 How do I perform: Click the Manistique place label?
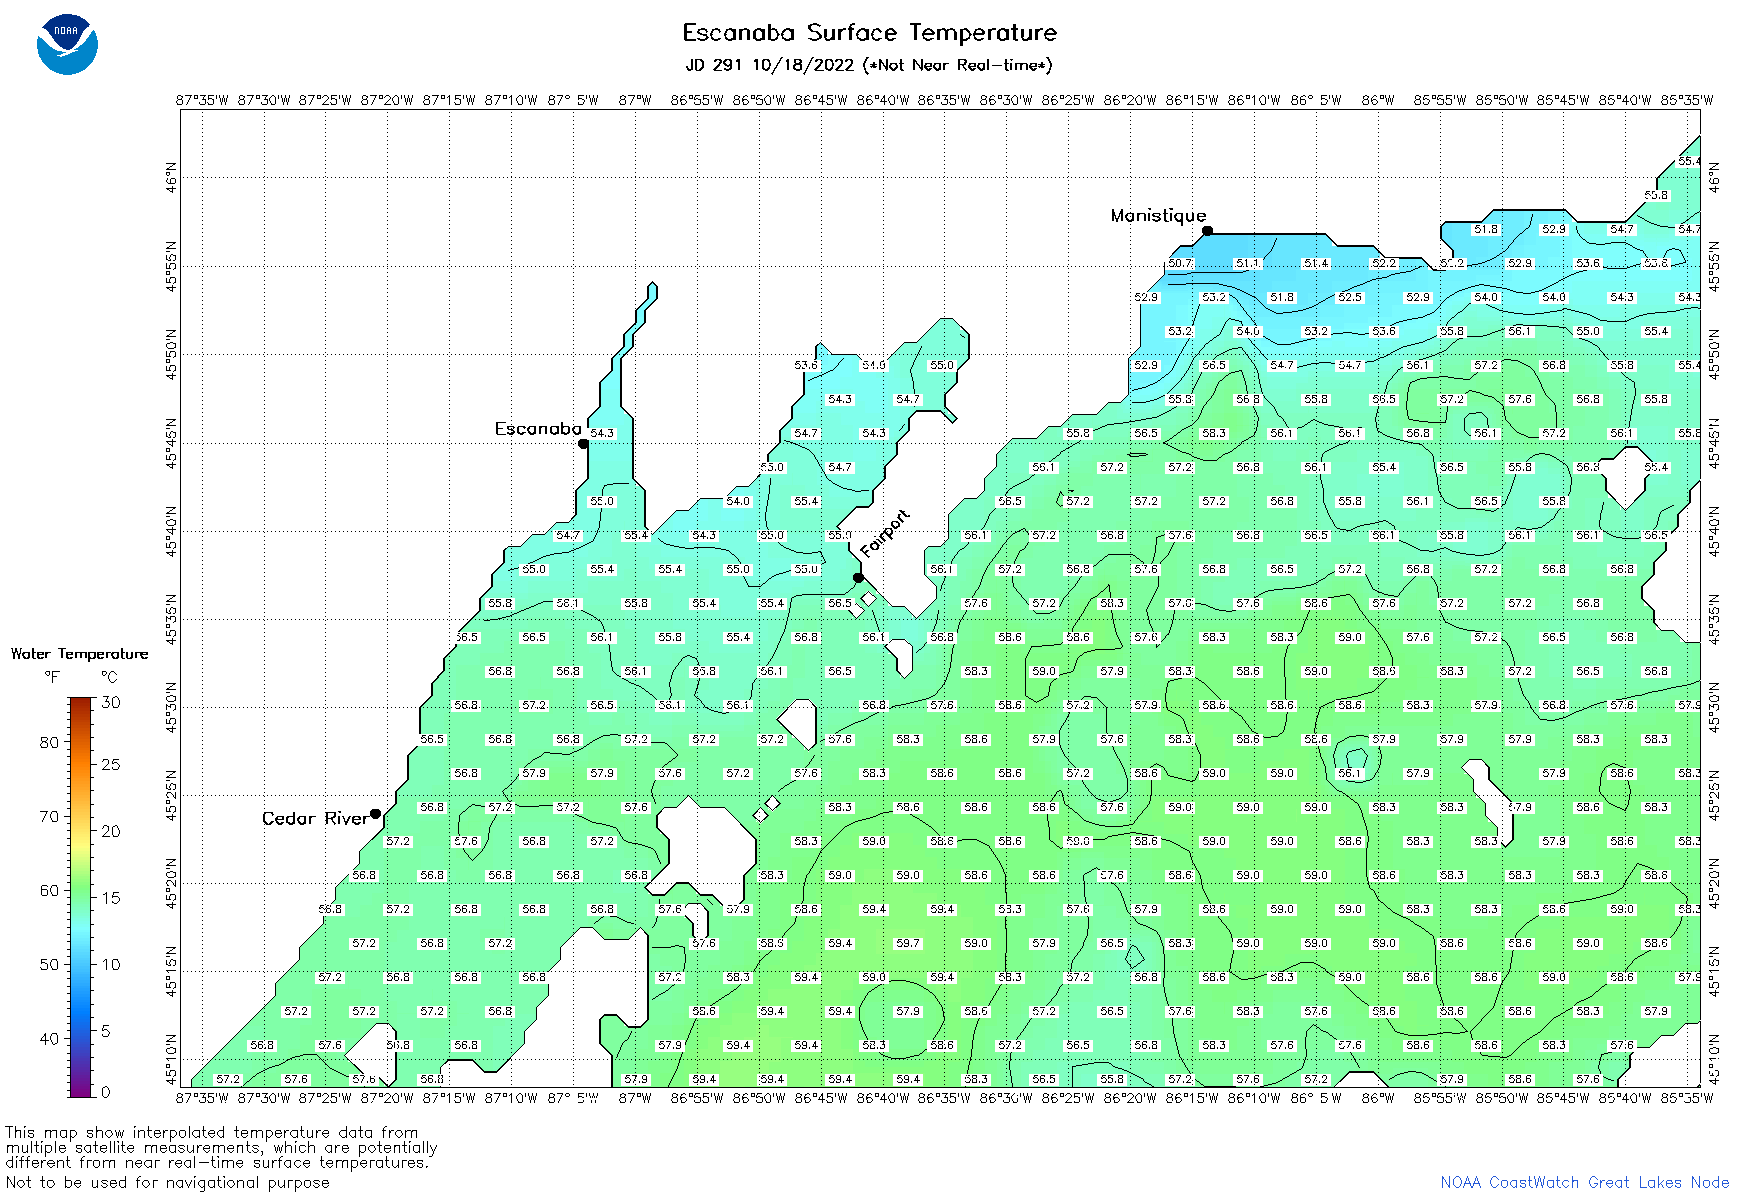point(1158,215)
